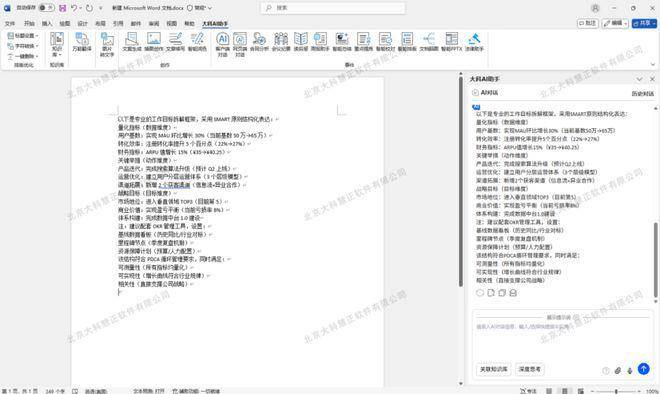Open the user account icon
Image resolution: width=660 pixels, height=394 pixels.
click(x=595, y=8)
